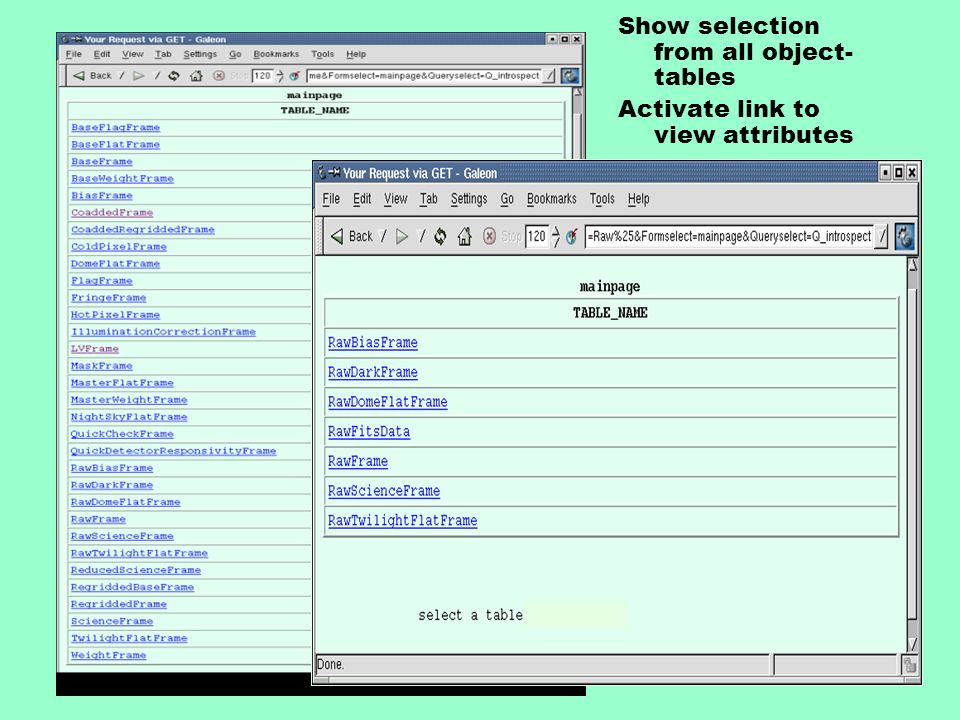Viewport: 960px width, 720px height.
Task: Open RawDarkFrame link in front window
Action: coord(373,372)
